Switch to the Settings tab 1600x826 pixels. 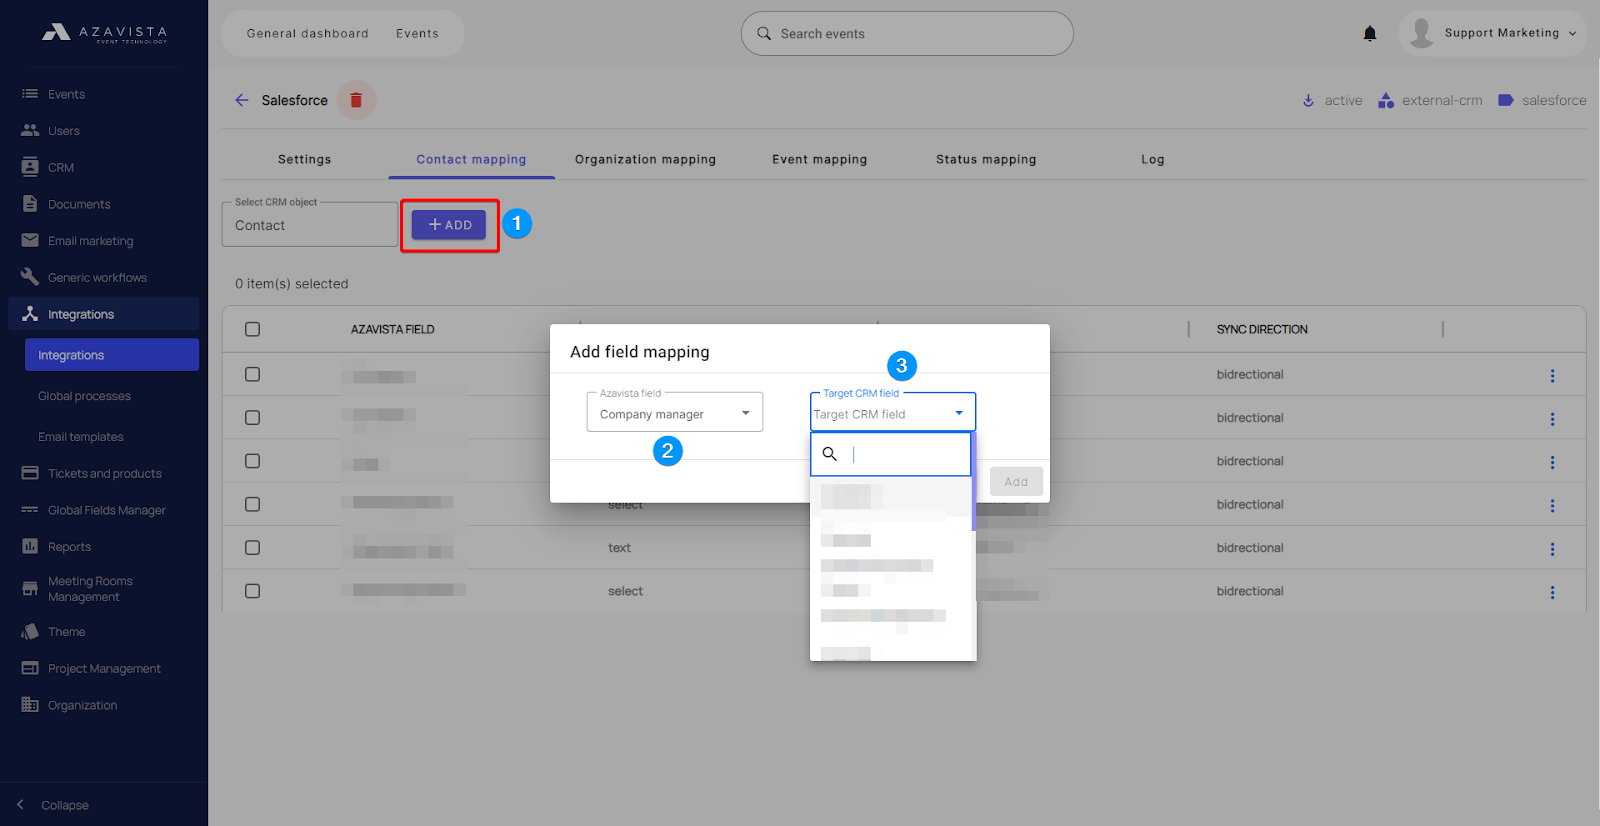[304, 159]
